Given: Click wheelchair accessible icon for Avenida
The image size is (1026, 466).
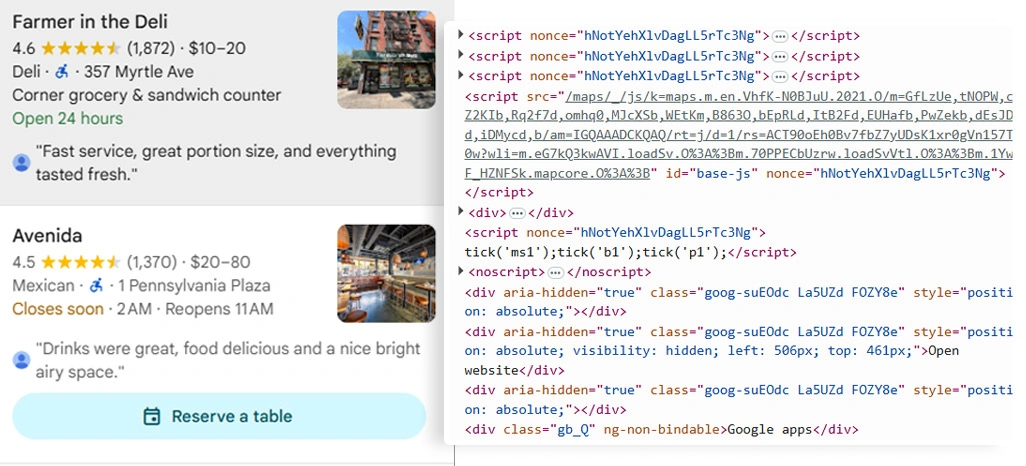Looking at the screenshot, I should click(x=96, y=285).
